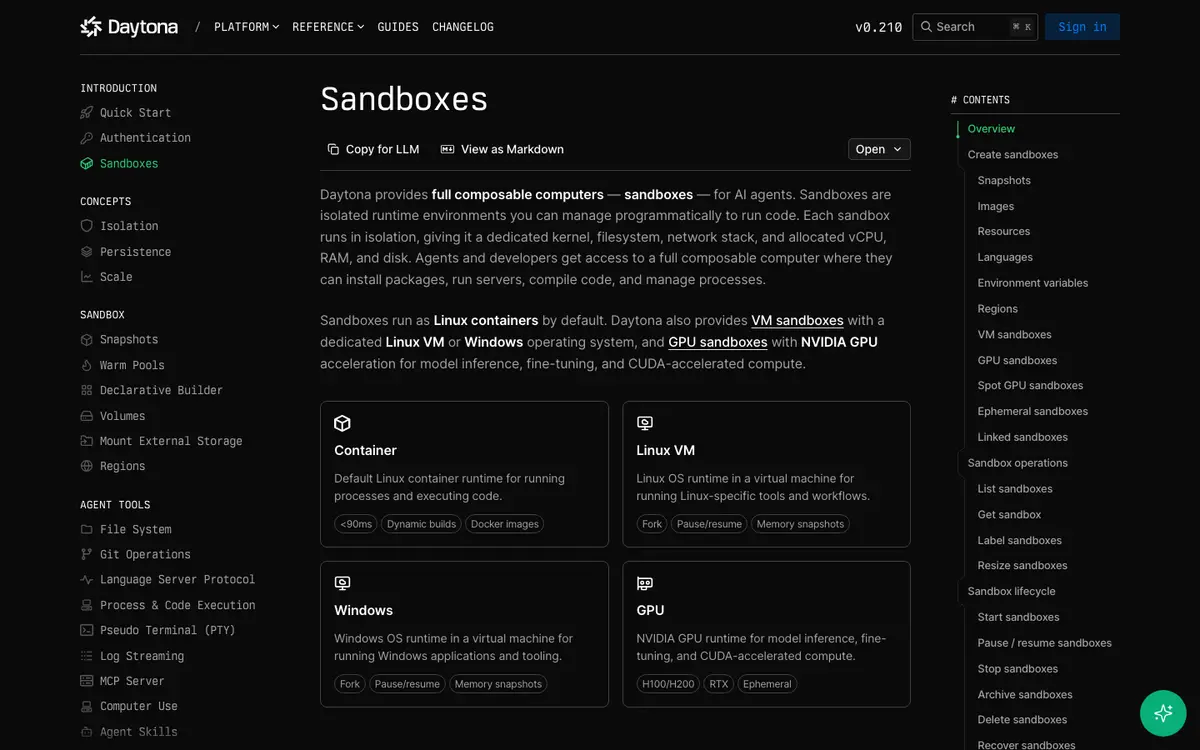Click the Log Streaming icon
Screen dimensions: 1200x750
(x=87, y=656)
